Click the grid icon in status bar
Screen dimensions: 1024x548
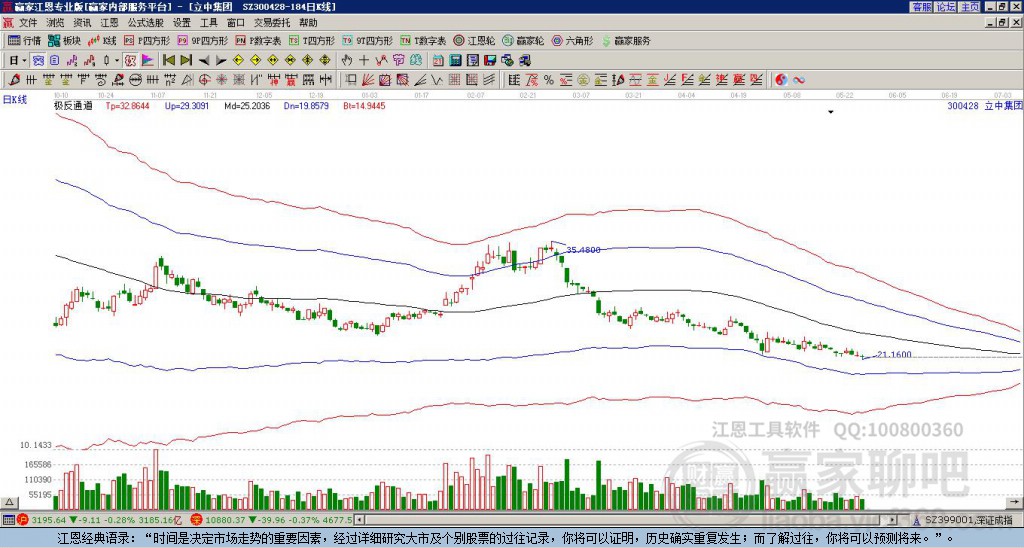point(8,521)
